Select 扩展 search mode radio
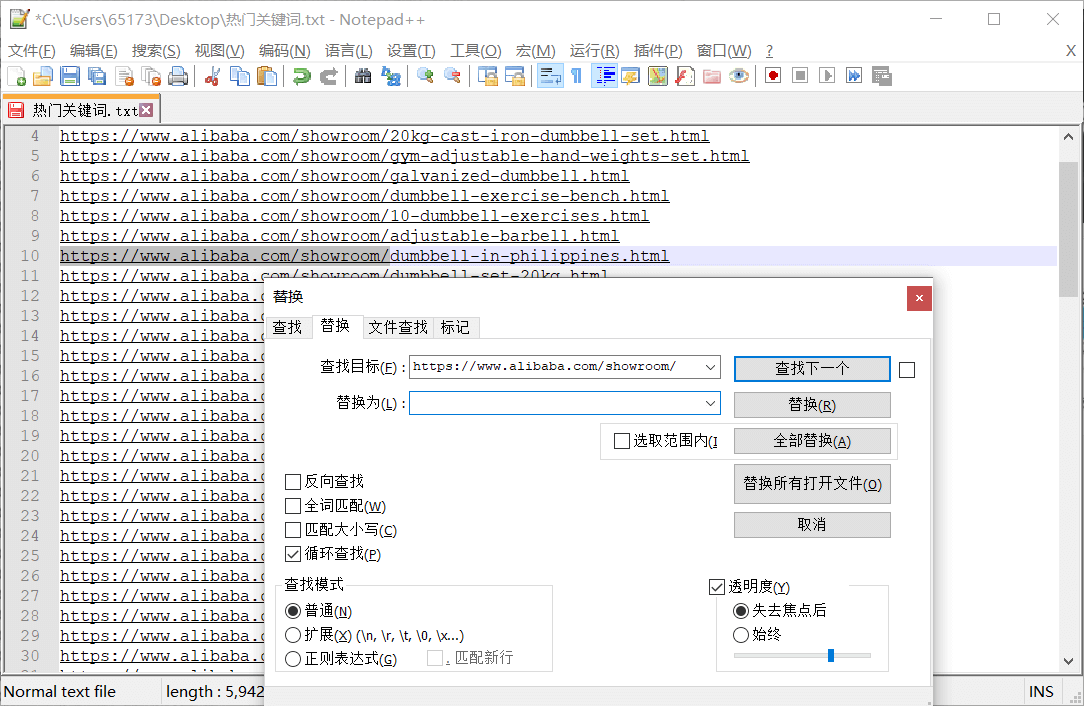1084x706 pixels. [x=292, y=635]
